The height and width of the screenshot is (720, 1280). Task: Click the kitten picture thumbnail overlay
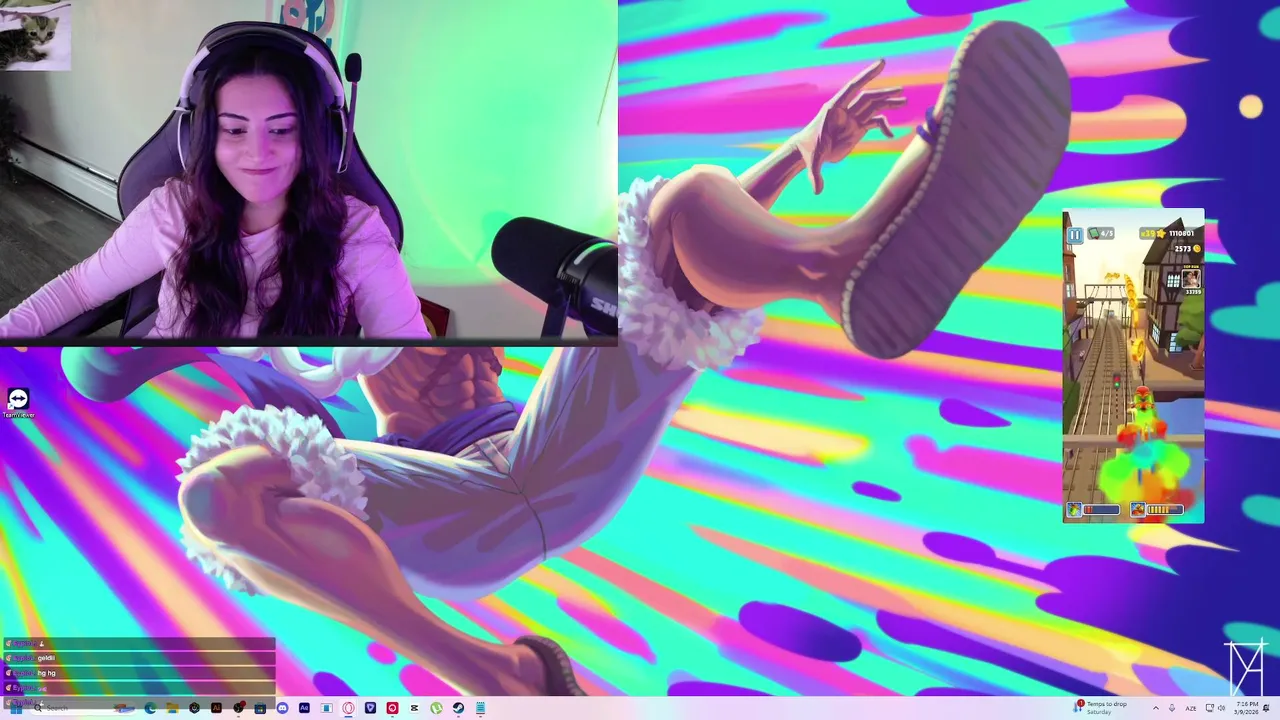(35, 36)
